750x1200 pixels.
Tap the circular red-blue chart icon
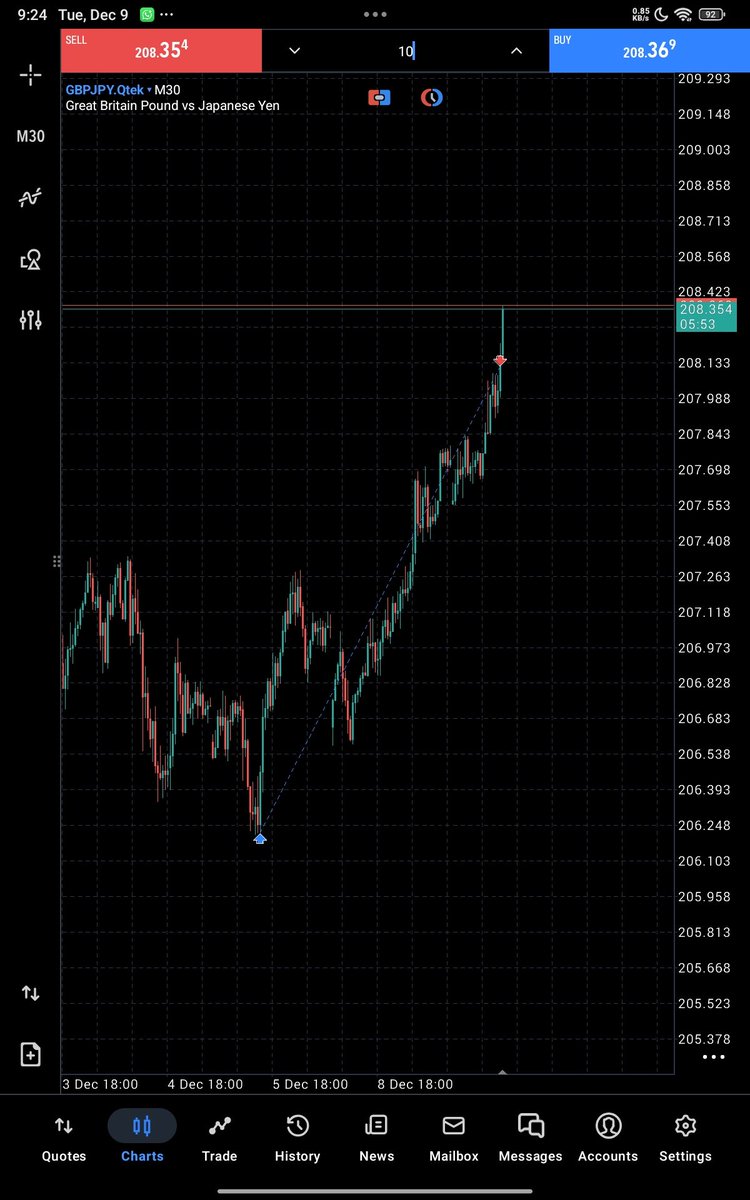point(432,98)
